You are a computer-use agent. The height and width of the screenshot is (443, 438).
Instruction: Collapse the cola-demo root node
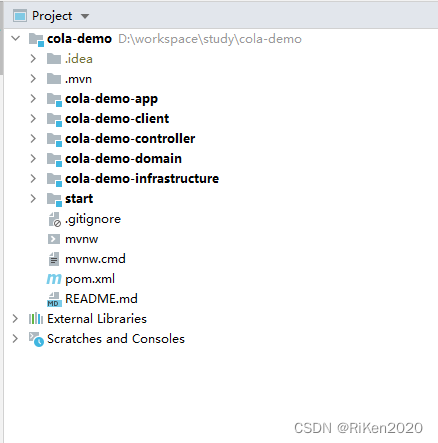pyautogui.click(x=15, y=38)
